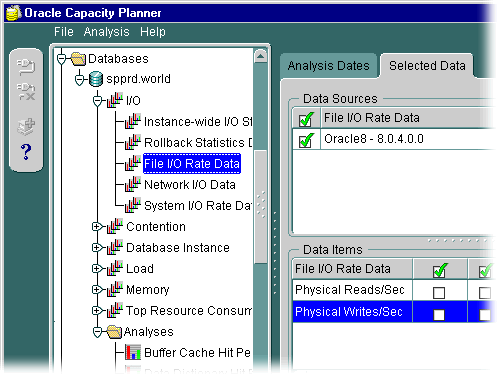Select the System I/O Rate Data tree item
The height and width of the screenshot is (375, 498).
click(198, 206)
